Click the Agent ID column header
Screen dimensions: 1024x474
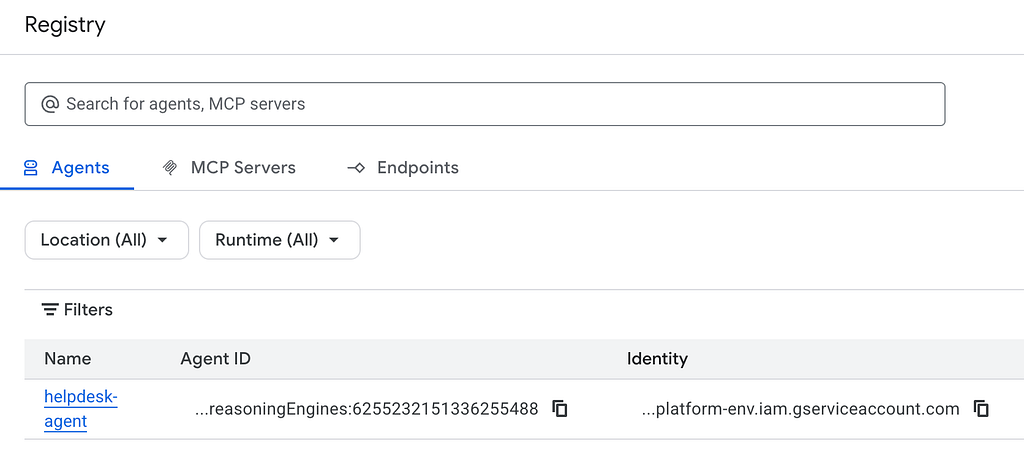coord(216,358)
